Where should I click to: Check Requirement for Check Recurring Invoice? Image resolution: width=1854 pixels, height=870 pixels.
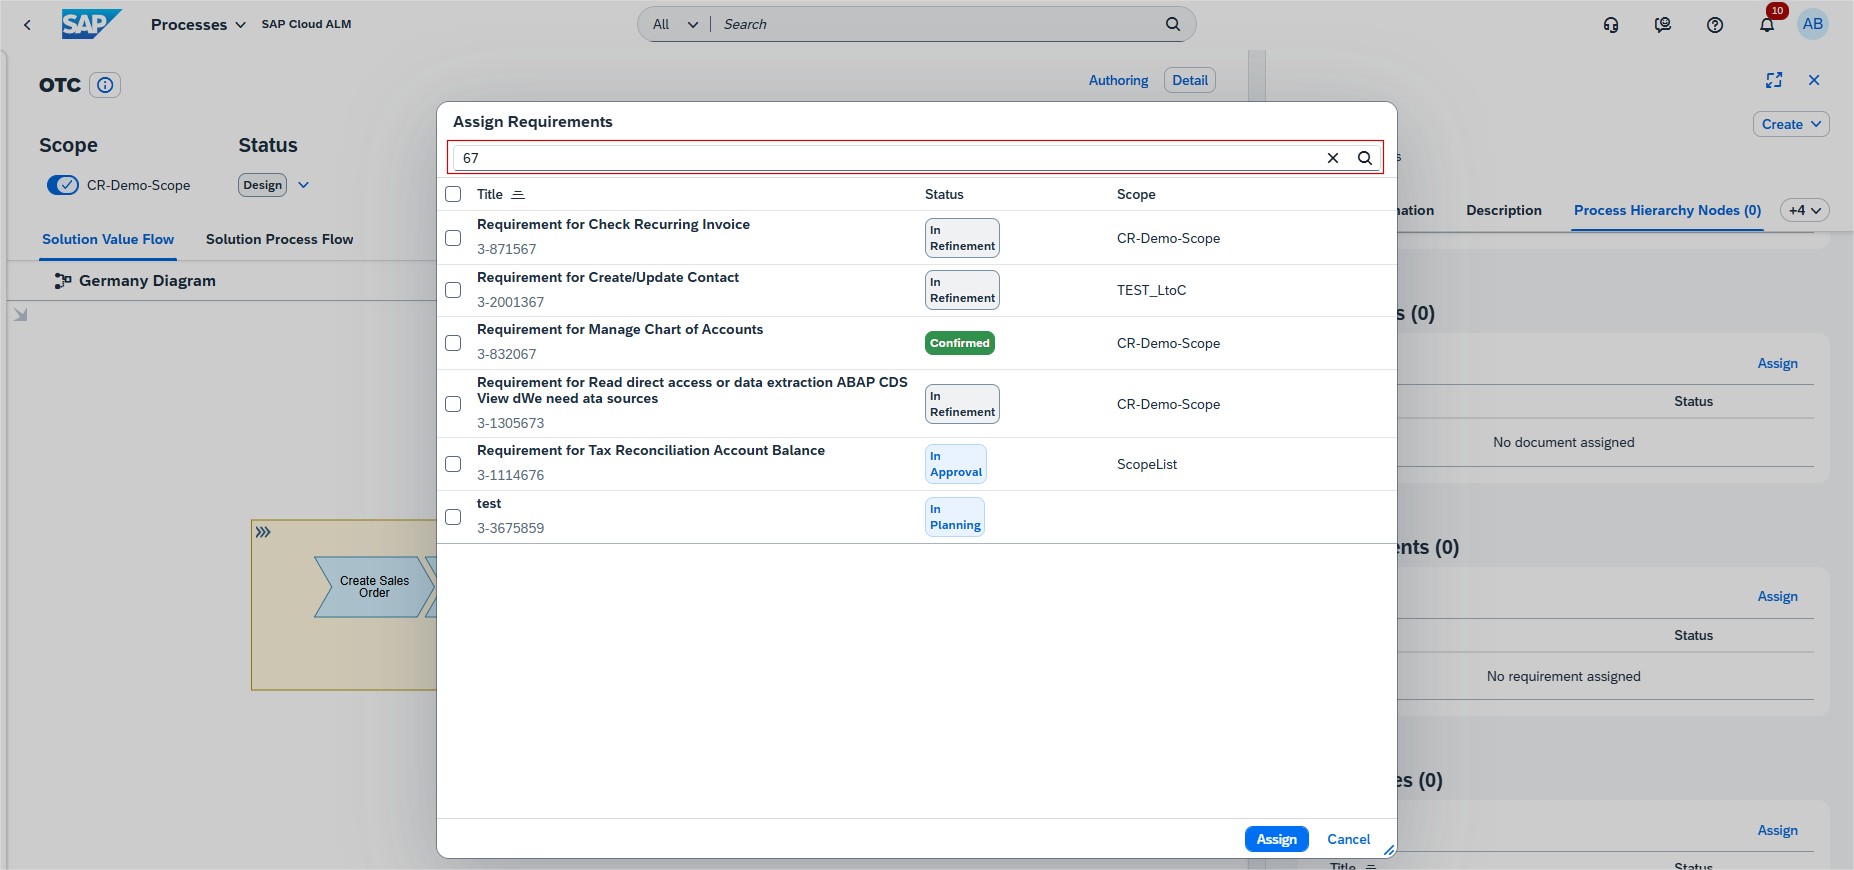pos(453,238)
